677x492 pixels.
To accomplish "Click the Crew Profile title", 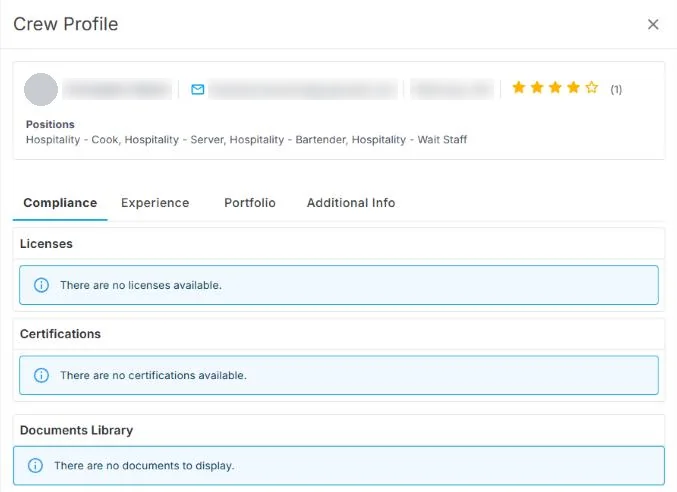I will click(66, 24).
